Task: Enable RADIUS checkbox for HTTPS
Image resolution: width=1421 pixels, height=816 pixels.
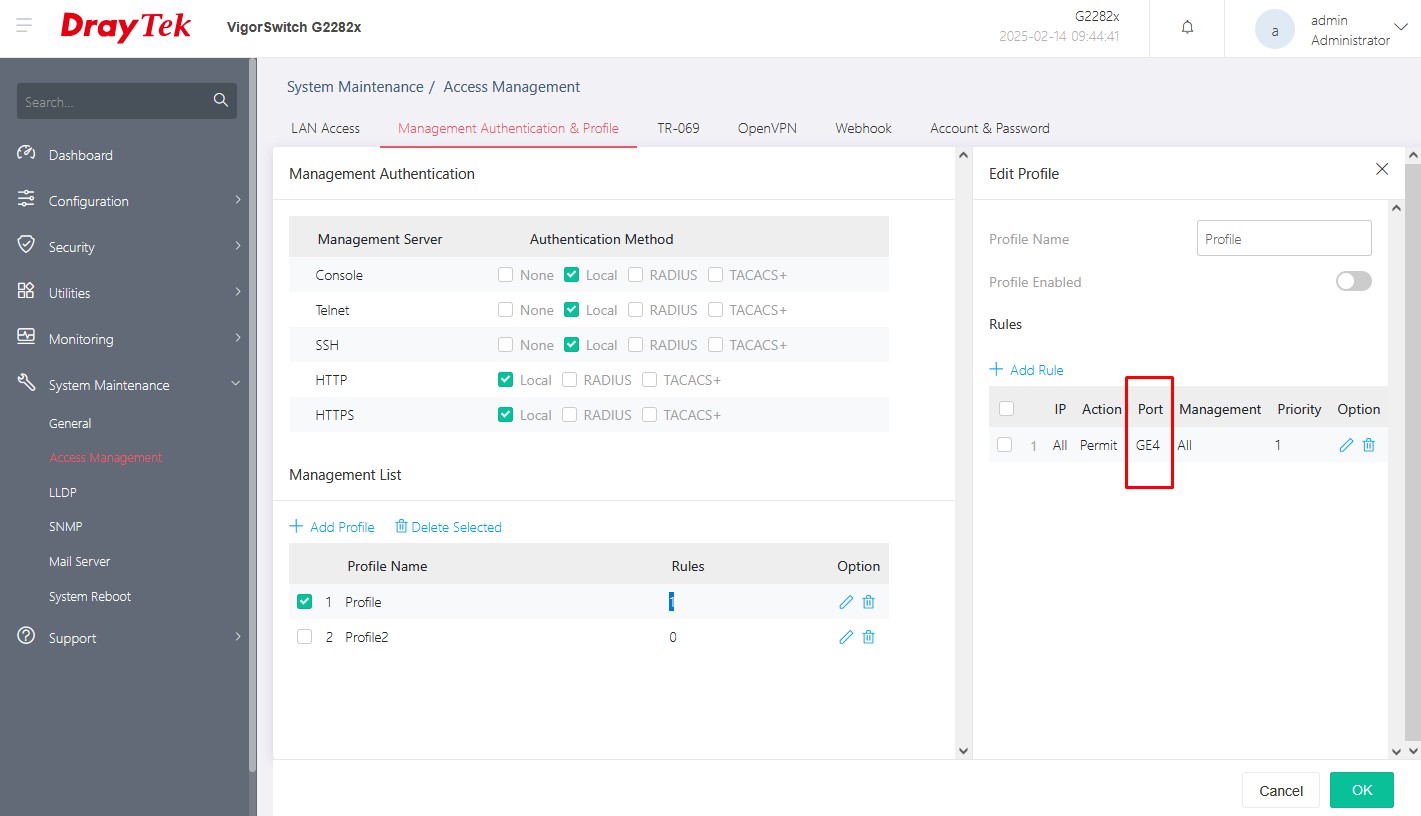Action: tap(570, 415)
